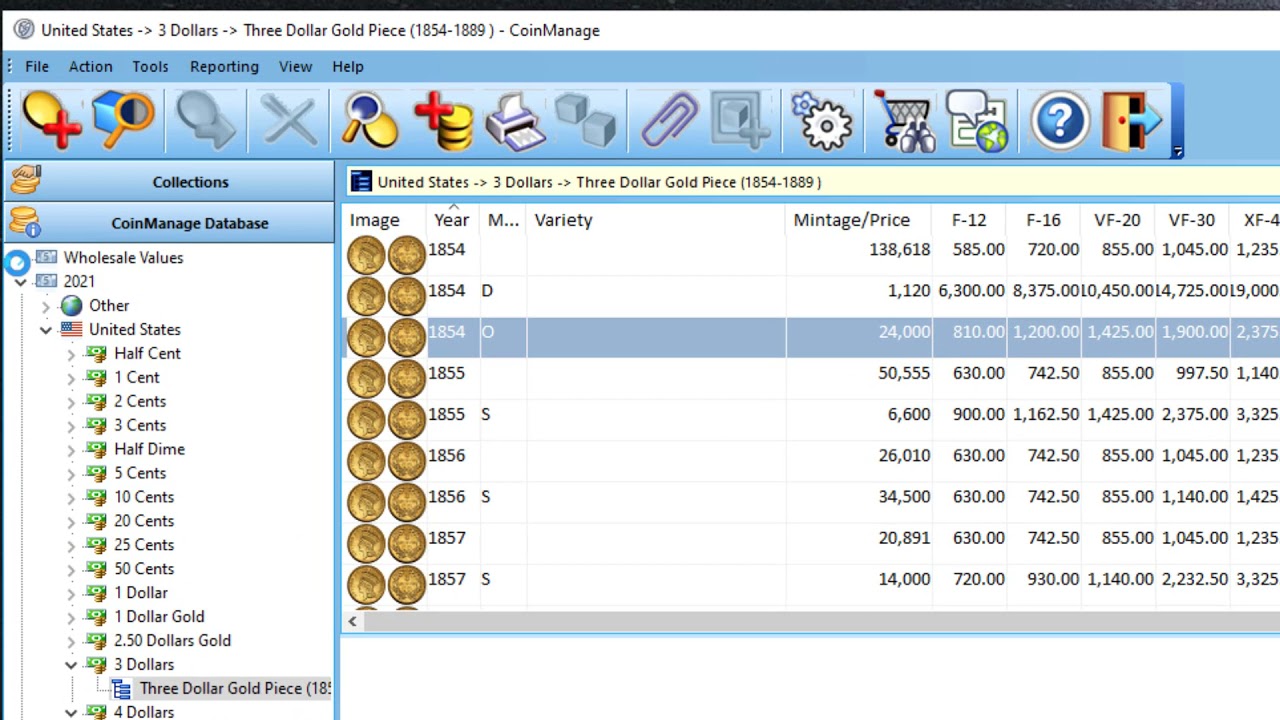This screenshot has height=720, width=1280.
Task: Click the Print toolbar icon
Action: click(x=515, y=121)
